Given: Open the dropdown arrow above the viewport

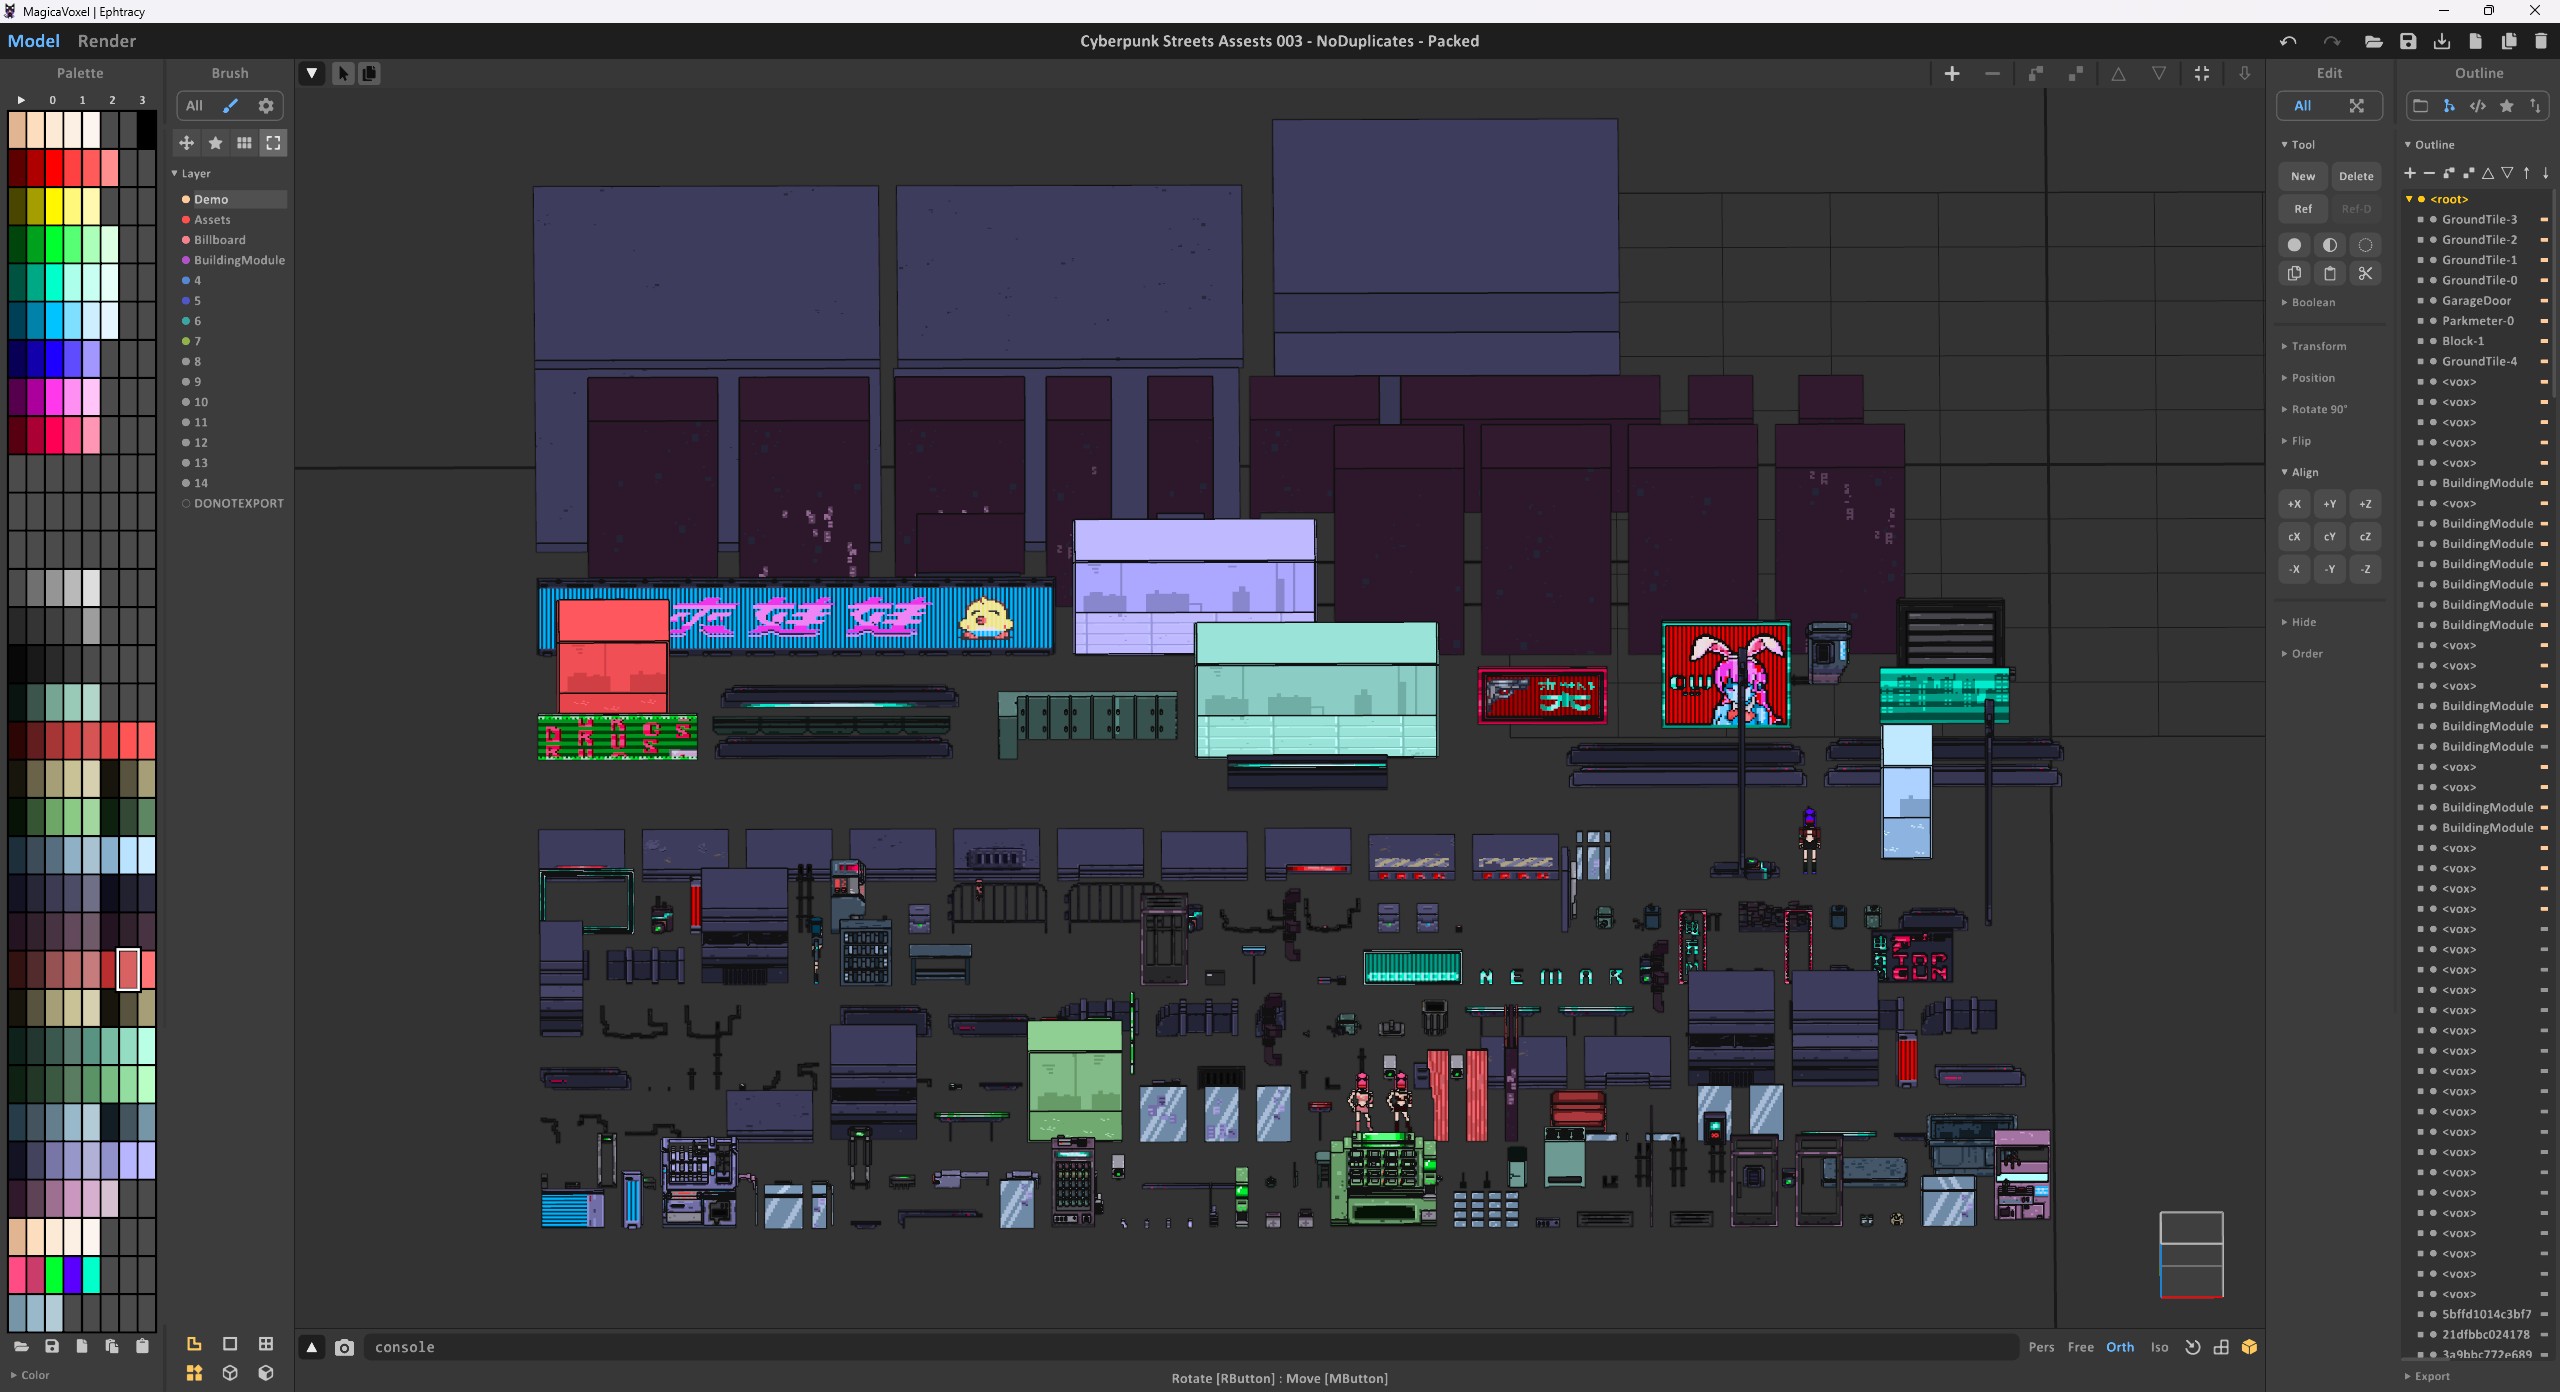Looking at the screenshot, I should coord(312,73).
